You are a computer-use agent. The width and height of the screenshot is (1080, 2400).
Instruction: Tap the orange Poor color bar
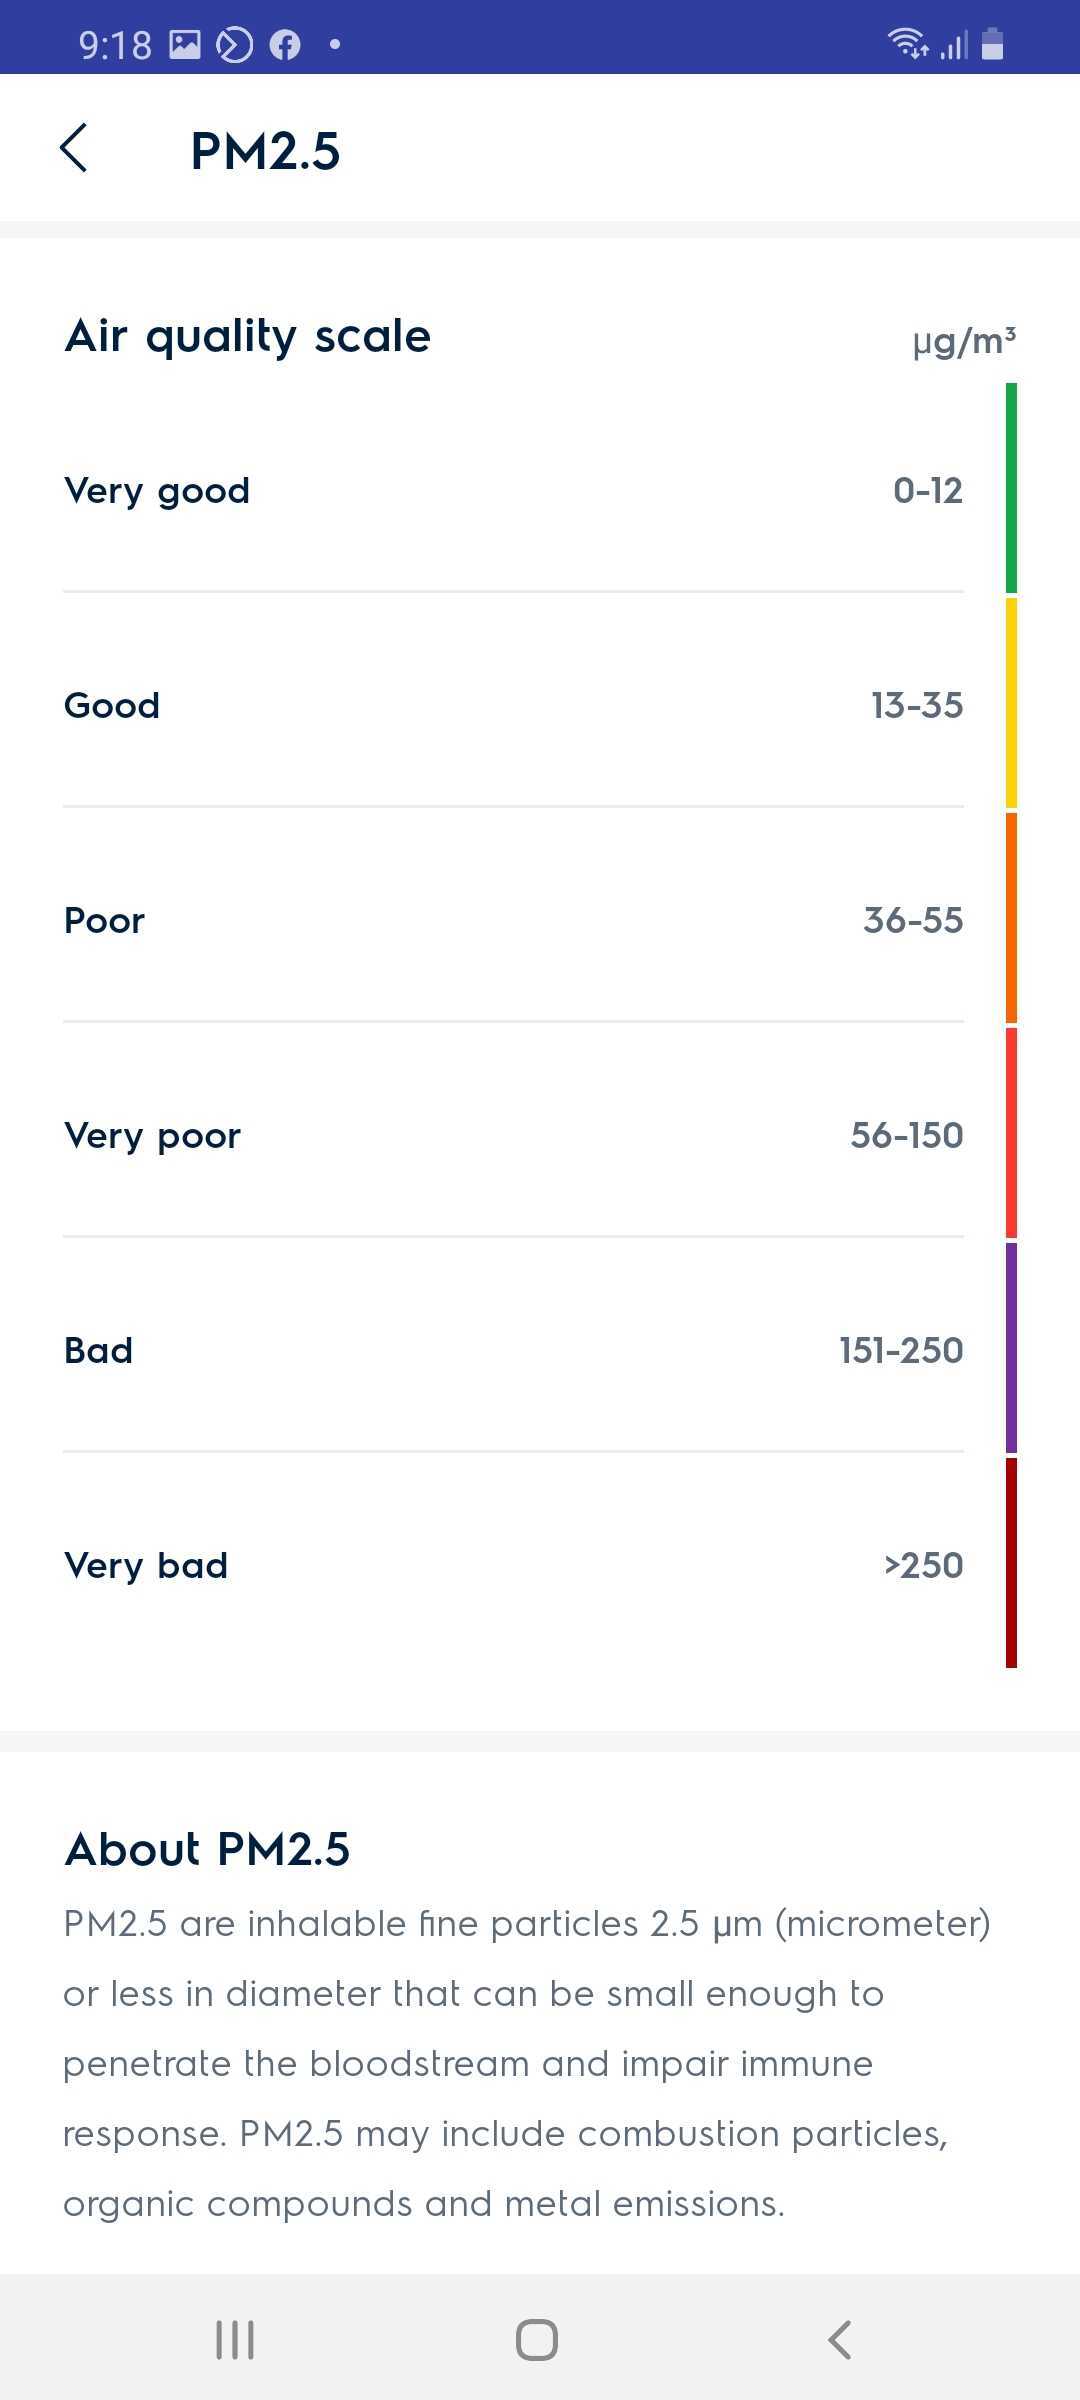tap(1011, 918)
